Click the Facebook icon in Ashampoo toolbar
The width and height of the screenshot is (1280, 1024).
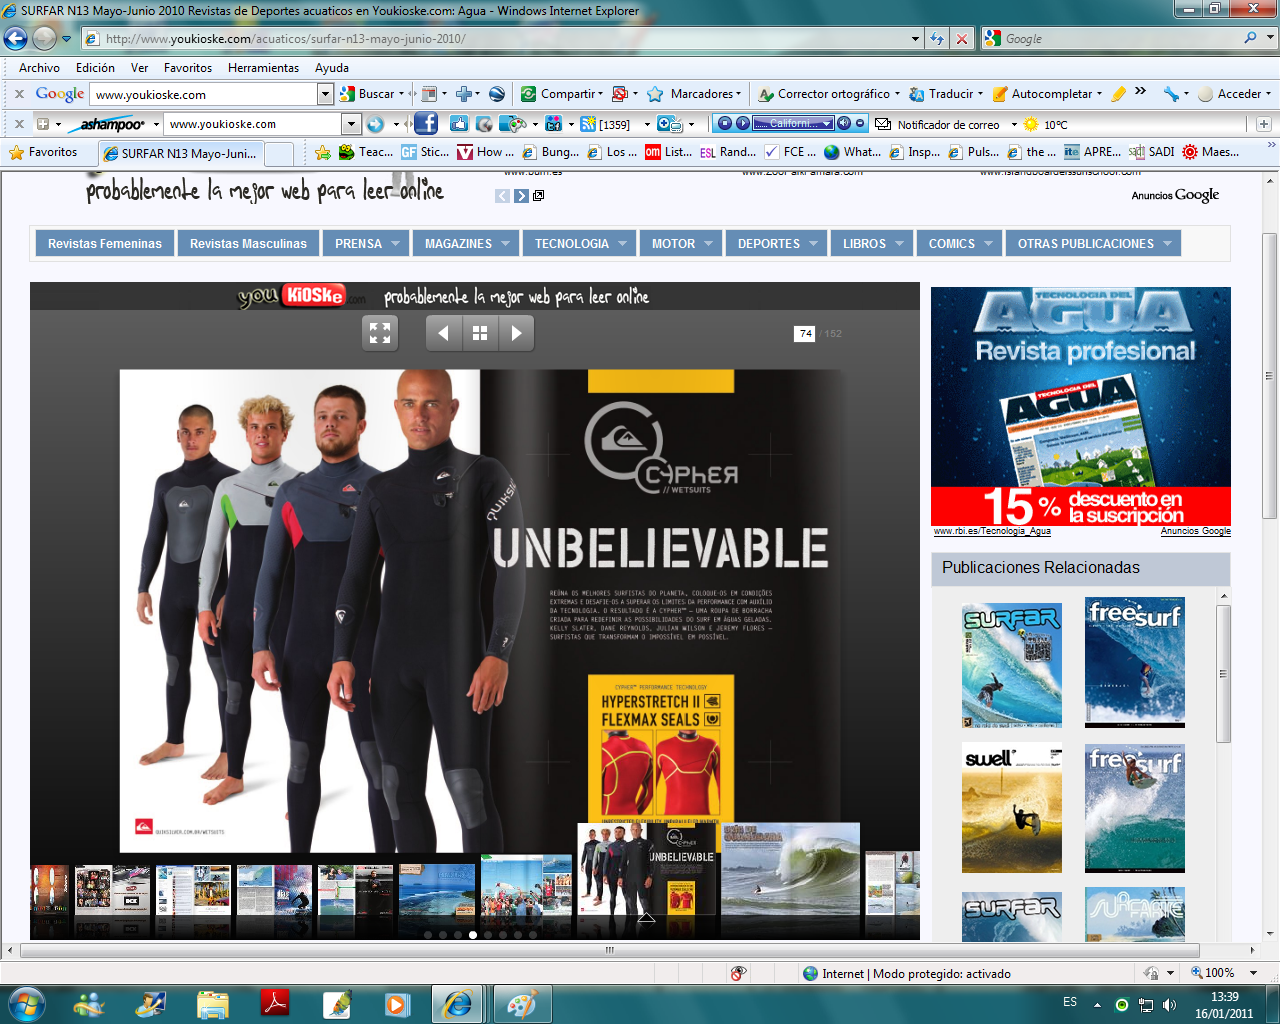(426, 124)
